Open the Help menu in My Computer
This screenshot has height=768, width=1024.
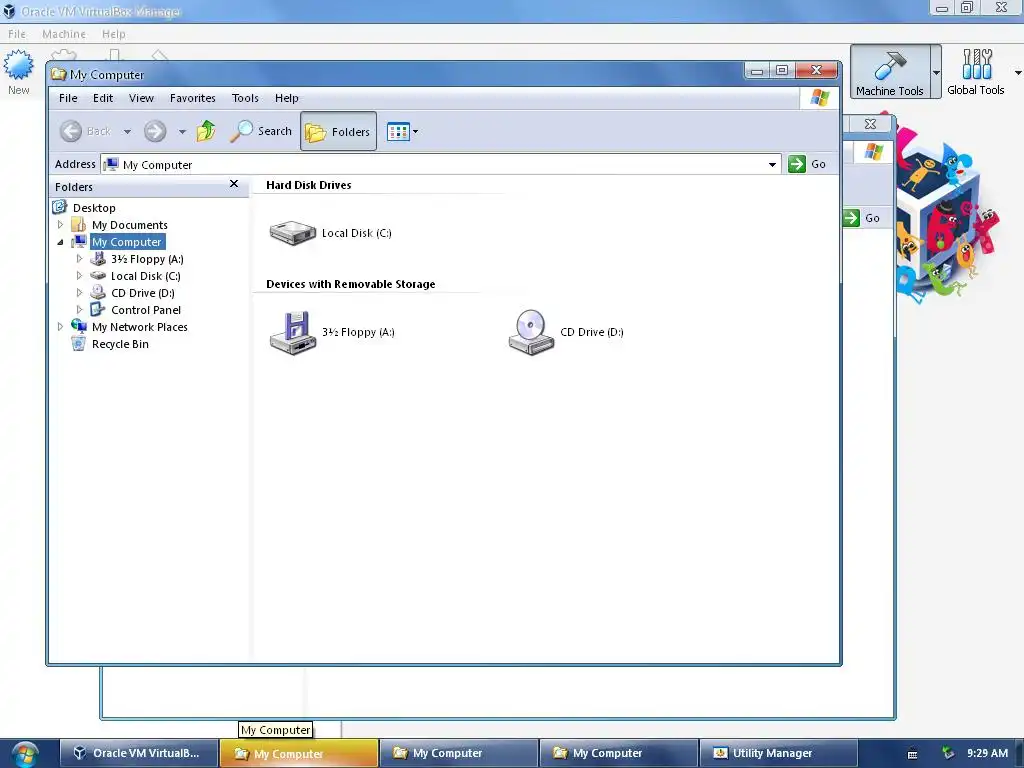tap(287, 98)
